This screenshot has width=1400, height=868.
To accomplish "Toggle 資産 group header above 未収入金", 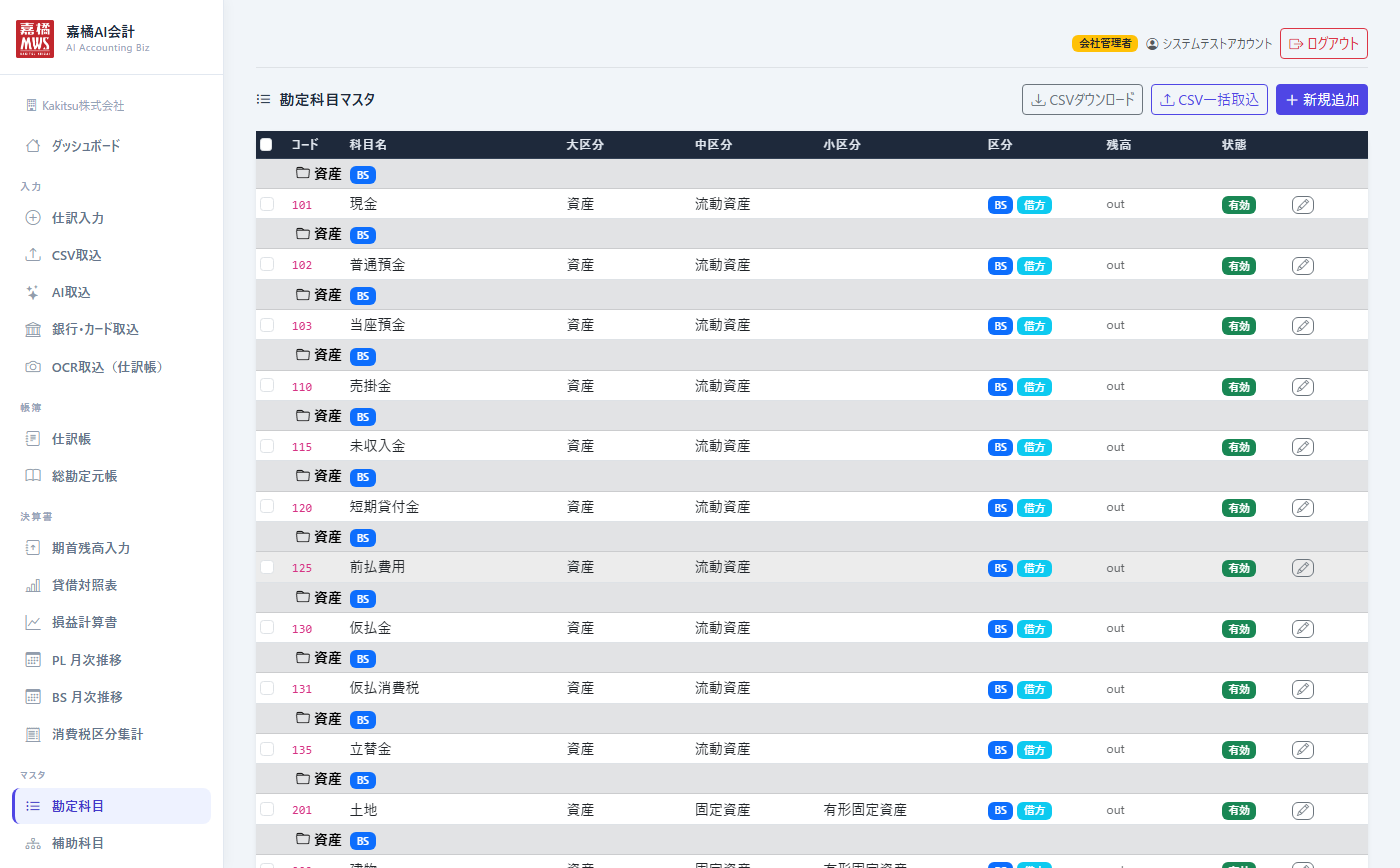I will coord(811,416).
